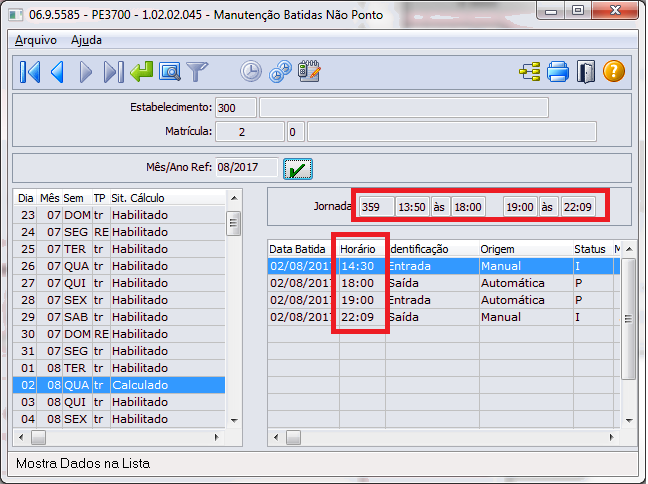
Task: Go to the next record arrow
Action: [85, 72]
